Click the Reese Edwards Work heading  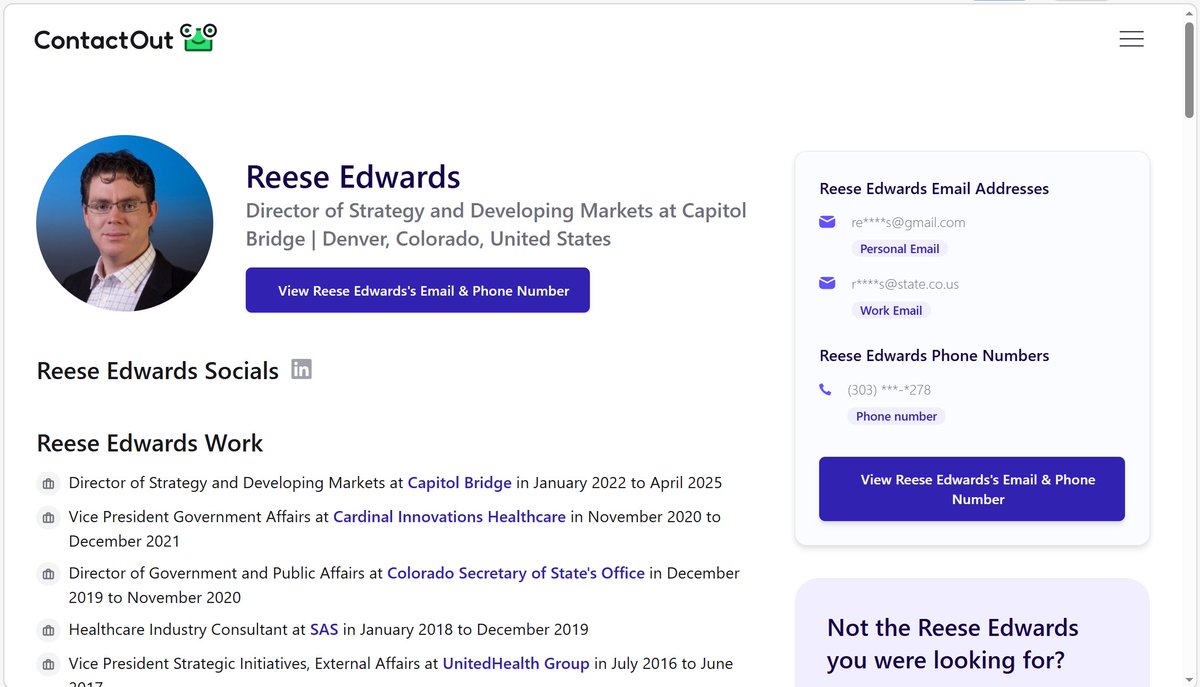click(150, 443)
